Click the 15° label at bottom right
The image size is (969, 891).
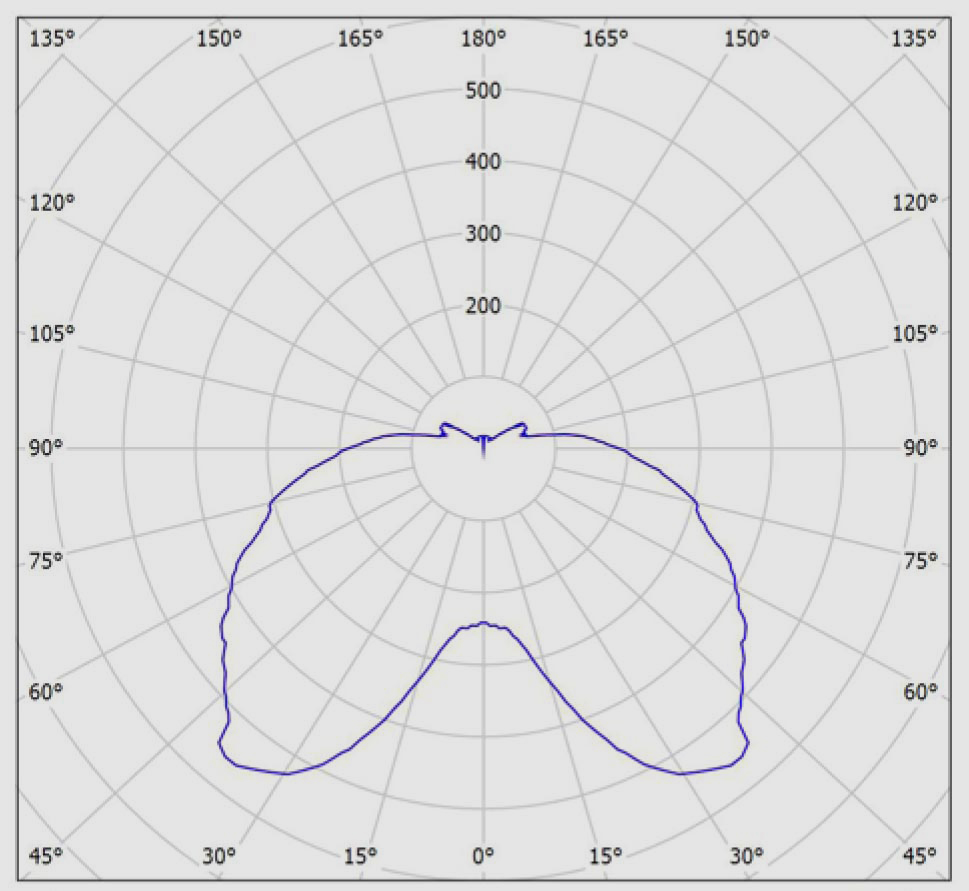point(606,855)
